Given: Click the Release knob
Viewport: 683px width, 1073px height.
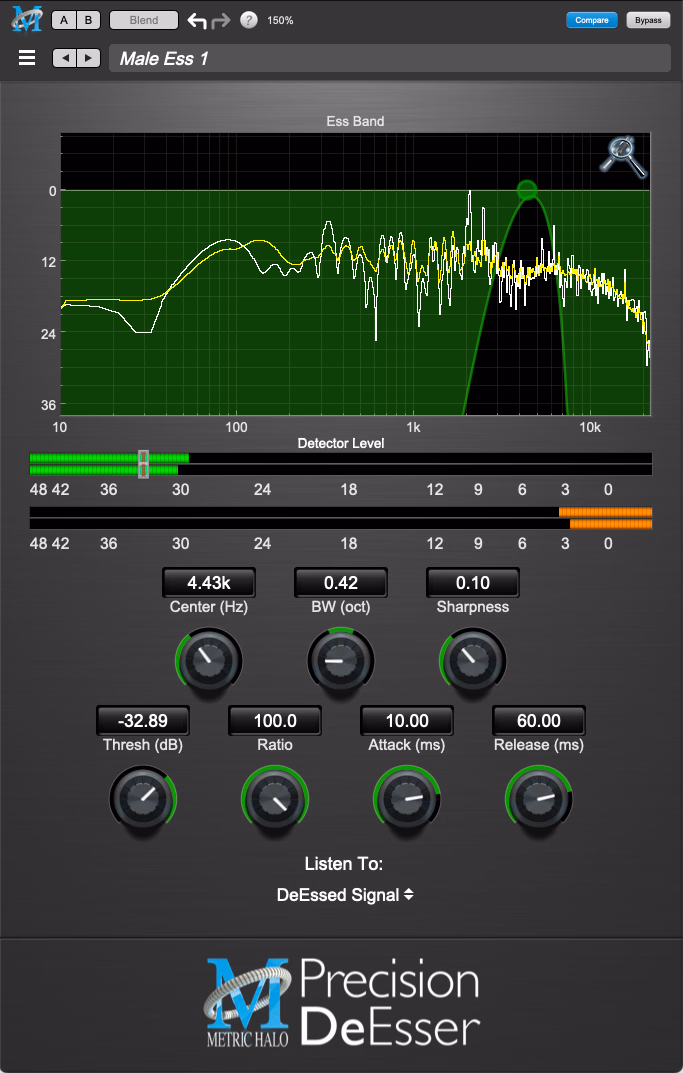Looking at the screenshot, I should (x=539, y=799).
